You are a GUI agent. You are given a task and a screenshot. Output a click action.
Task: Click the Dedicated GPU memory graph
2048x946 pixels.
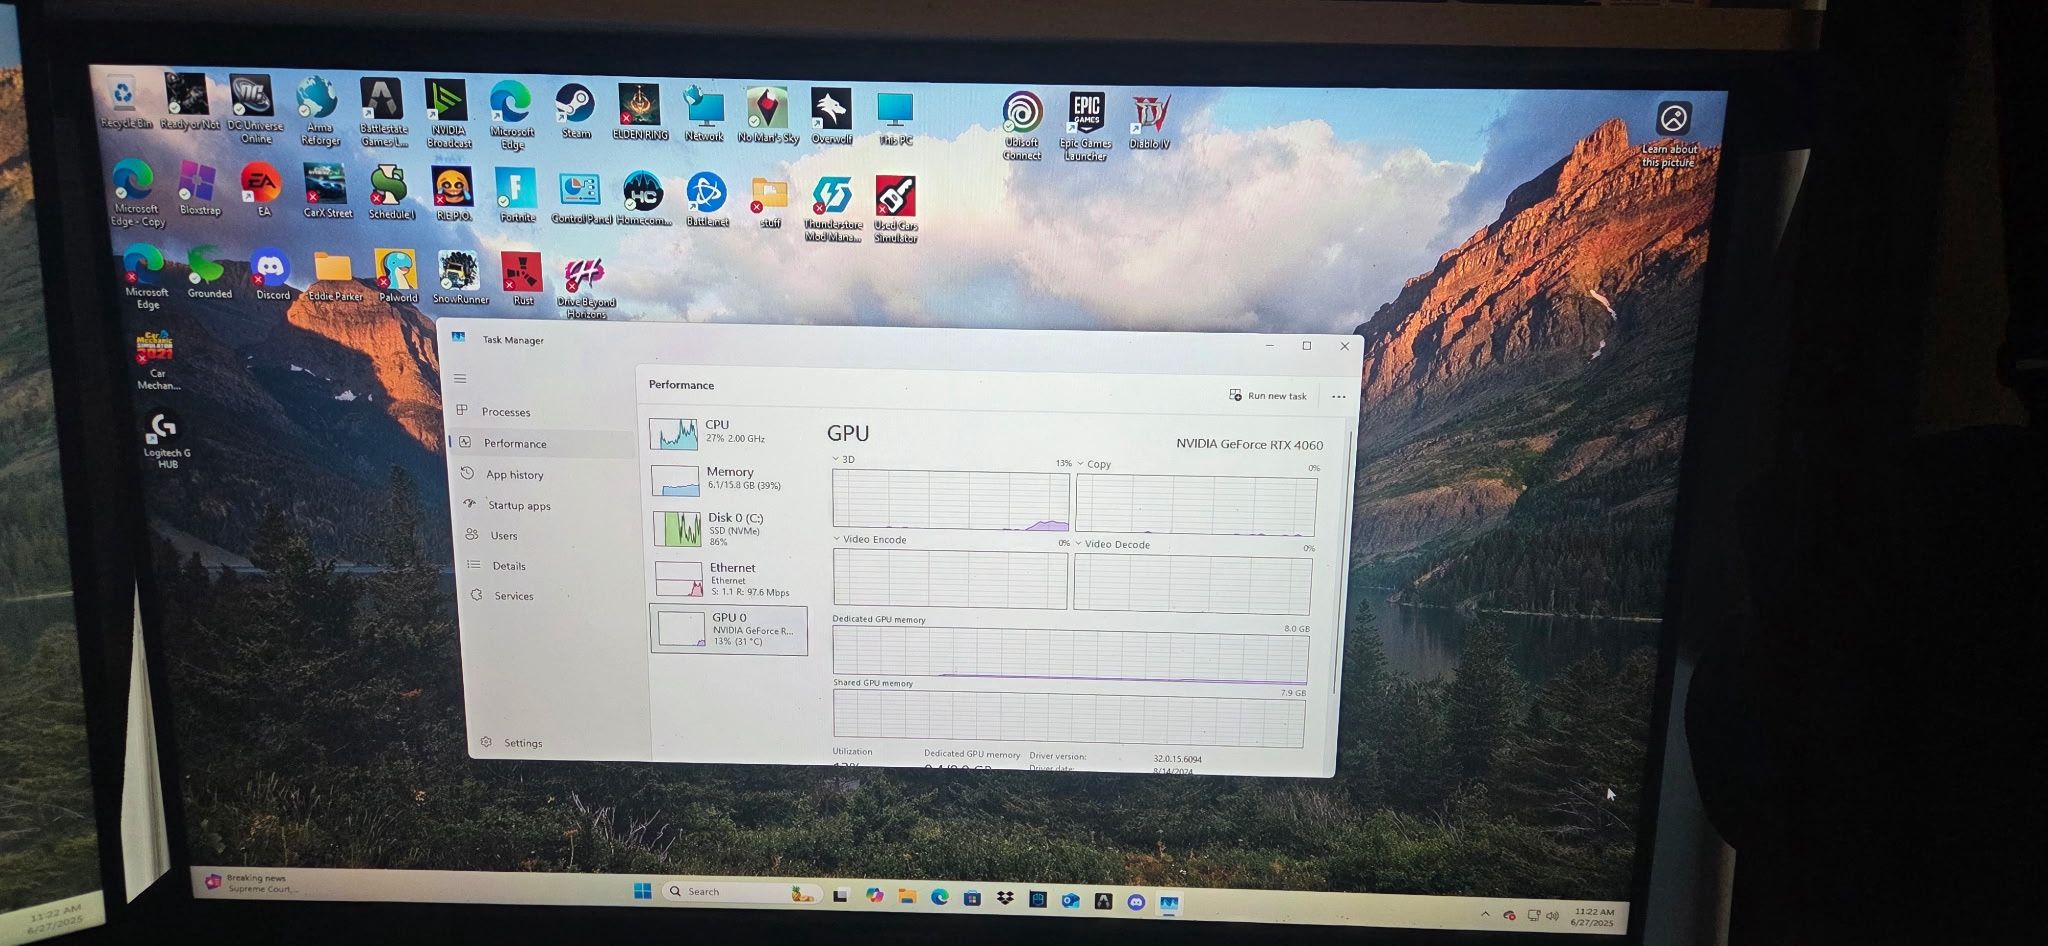point(1070,654)
